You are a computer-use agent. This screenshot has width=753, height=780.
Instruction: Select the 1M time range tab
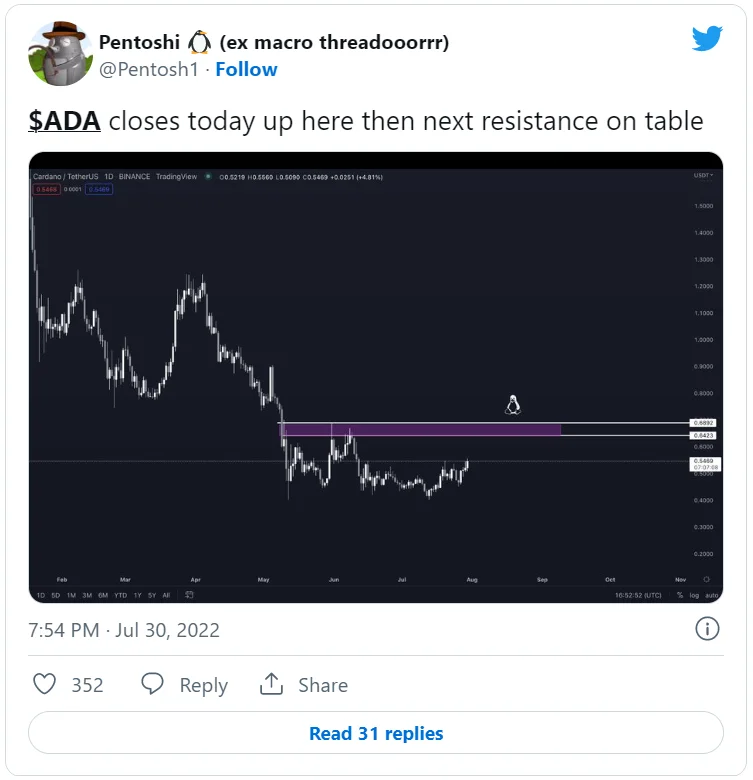tap(71, 595)
